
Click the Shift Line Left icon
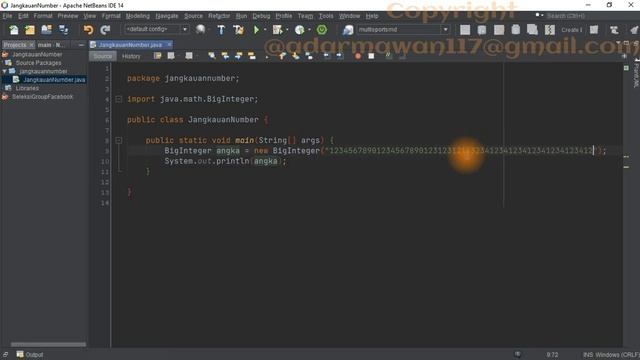(327, 56)
